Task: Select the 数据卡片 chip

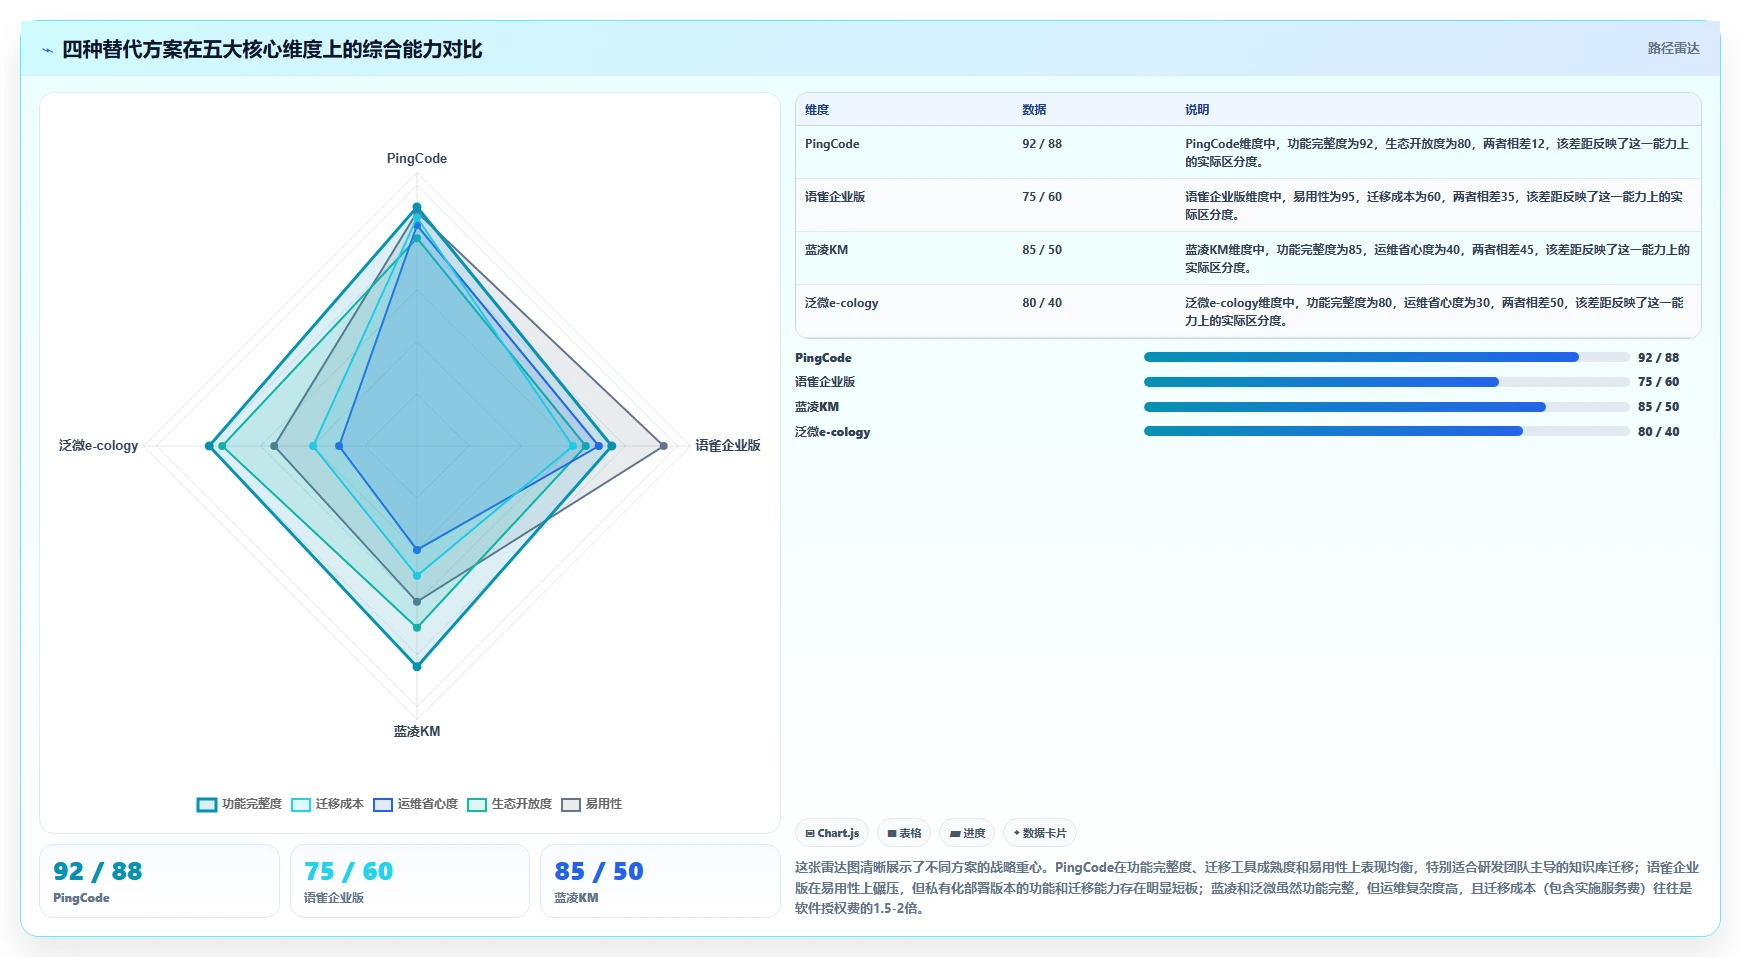Action: pos(1040,833)
